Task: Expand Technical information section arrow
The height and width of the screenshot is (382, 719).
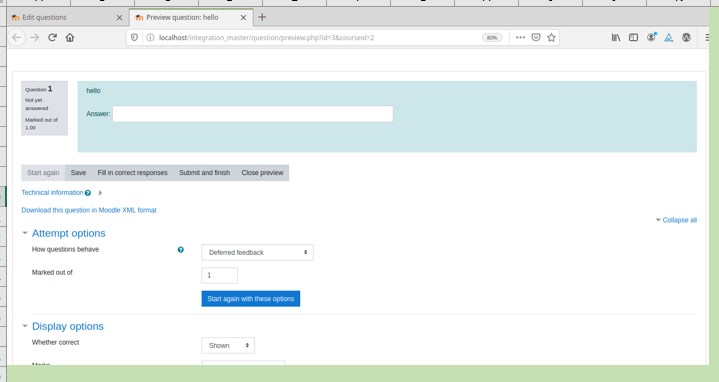Action: pos(100,193)
